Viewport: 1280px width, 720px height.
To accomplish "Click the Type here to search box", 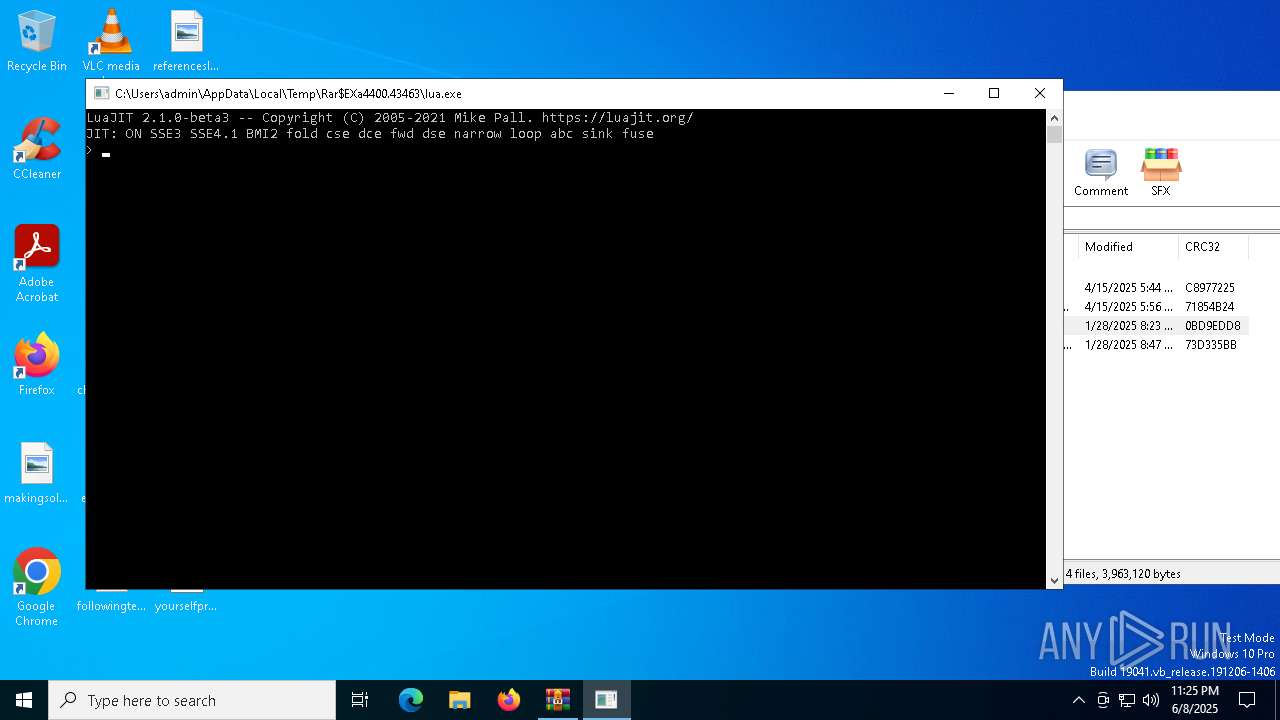I will (x=192, y=700).
